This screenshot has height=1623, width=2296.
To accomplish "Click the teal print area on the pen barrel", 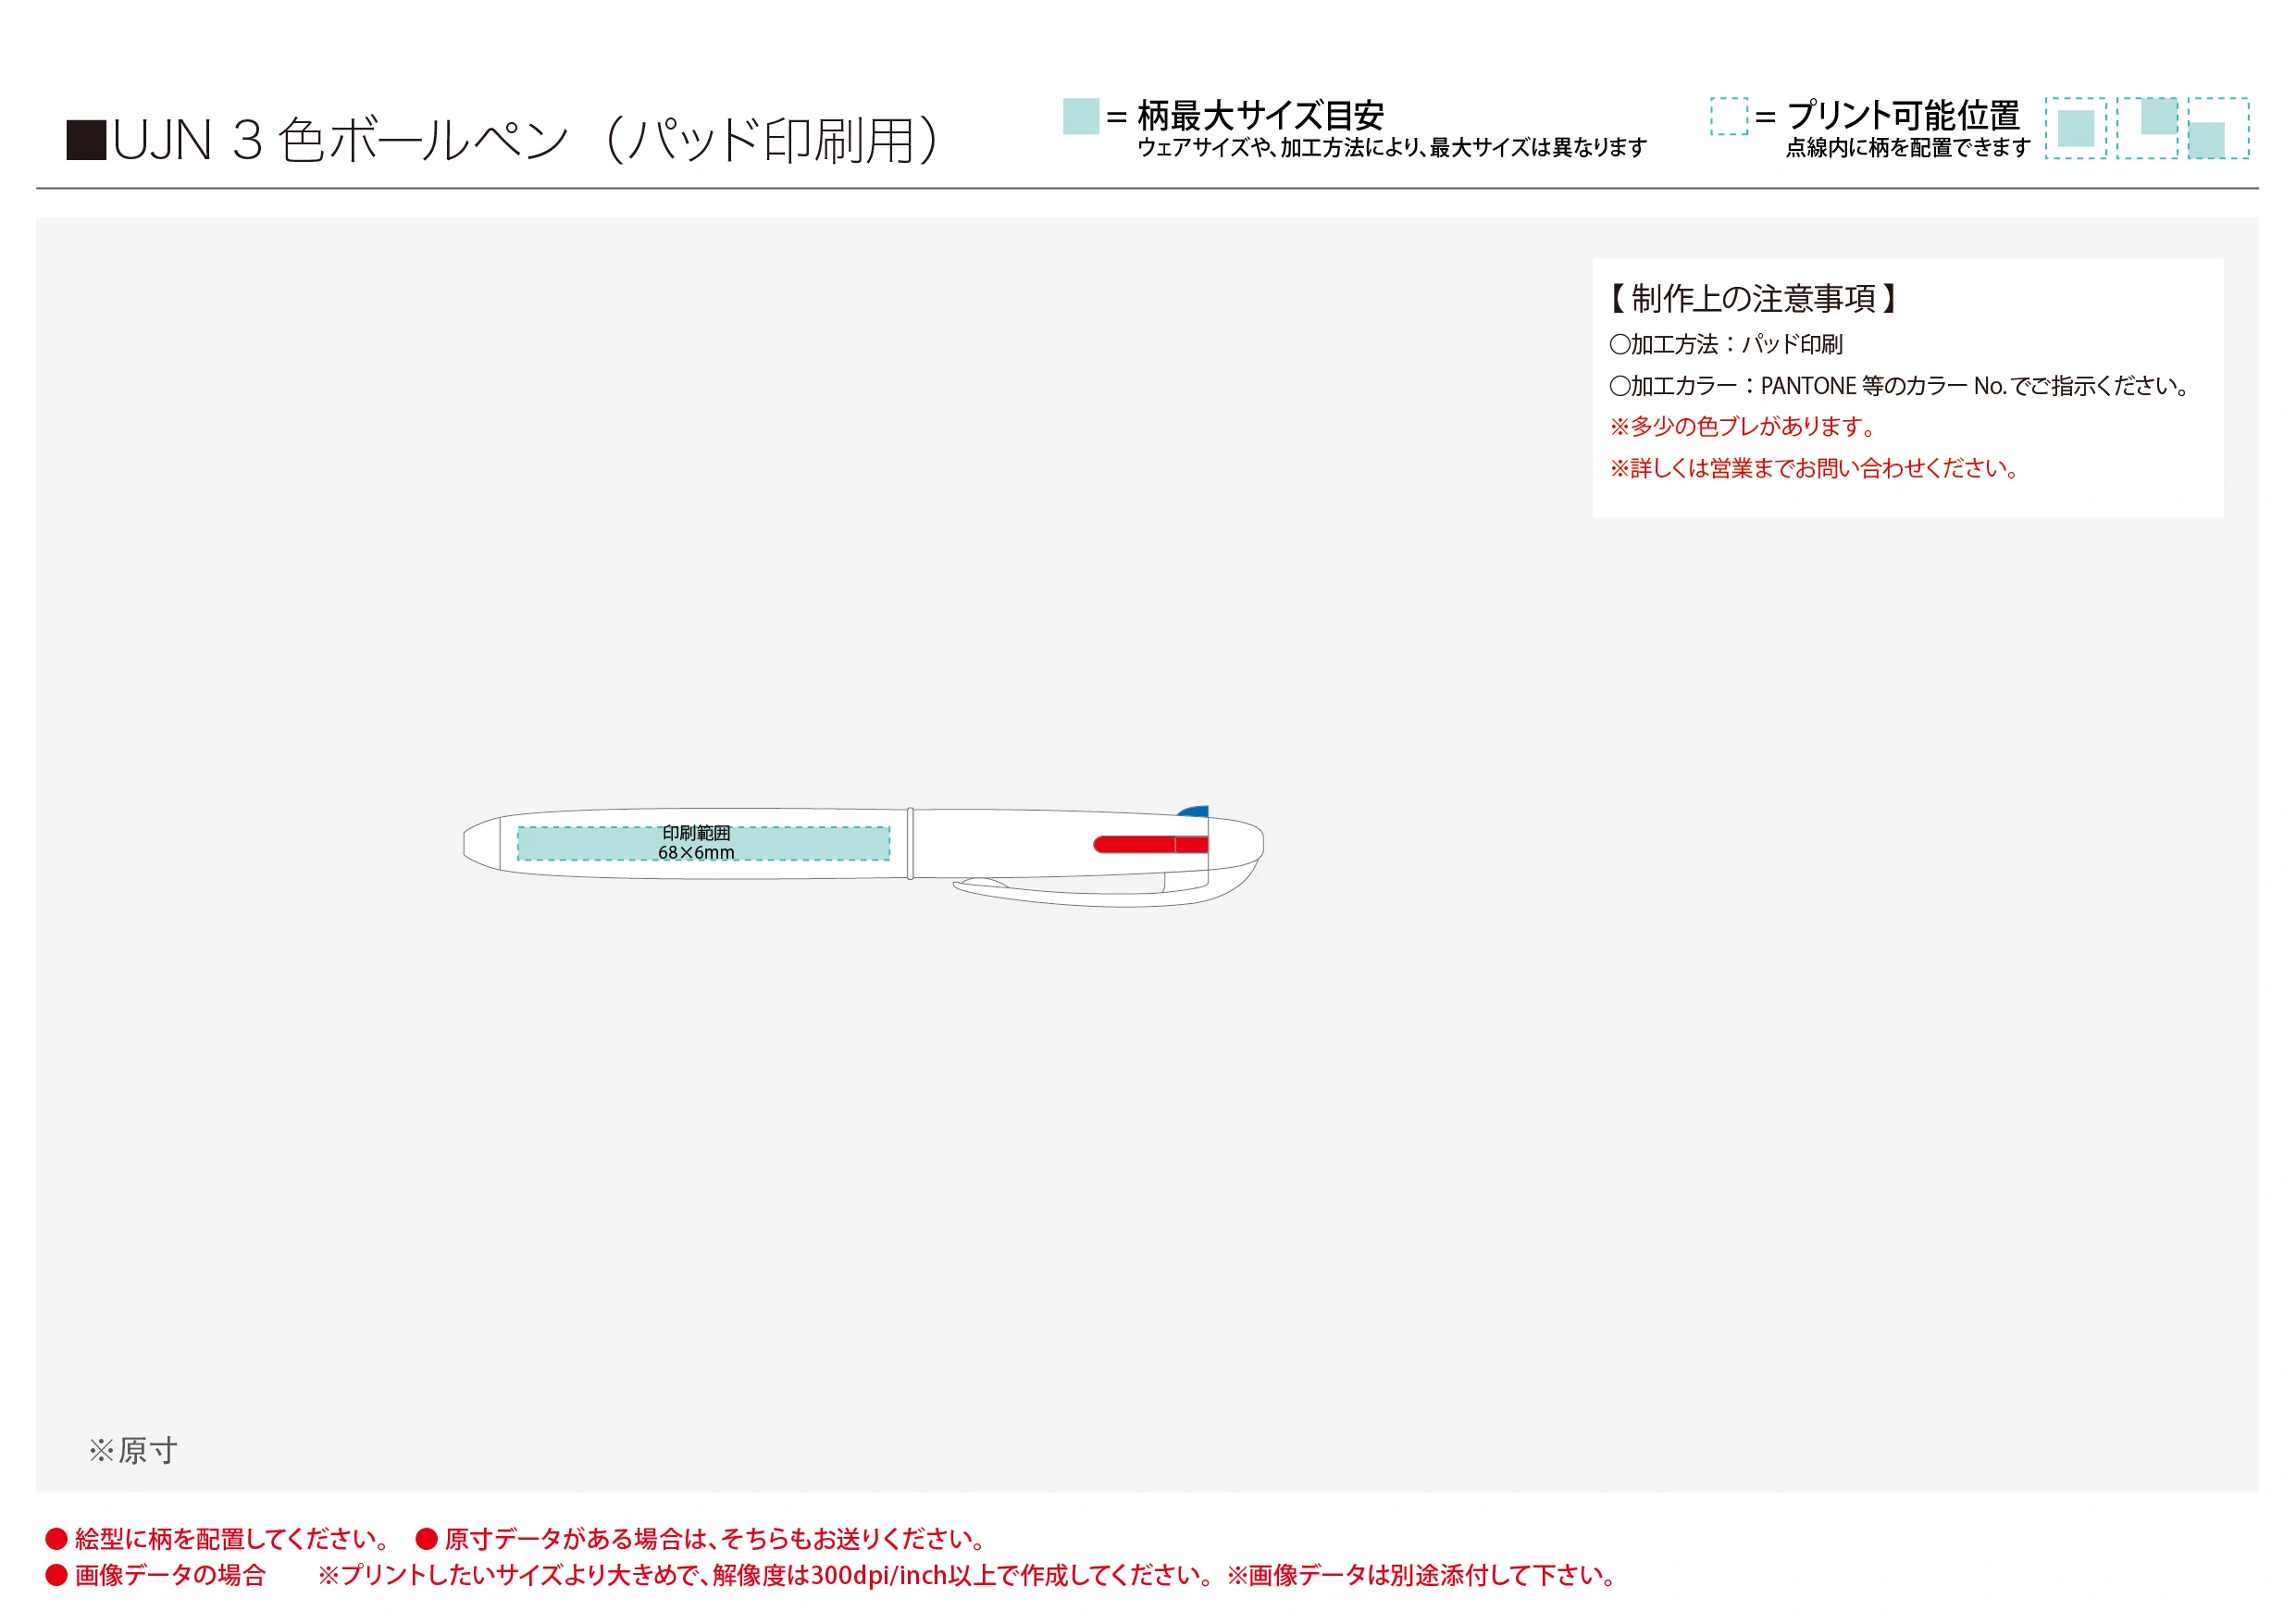I will coord(703,843).
